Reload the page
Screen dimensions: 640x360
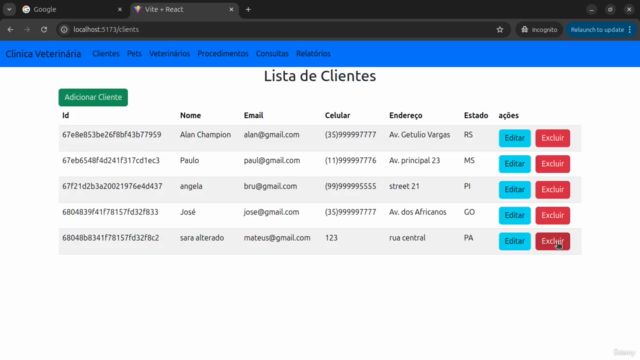click(x=44, y=29)
